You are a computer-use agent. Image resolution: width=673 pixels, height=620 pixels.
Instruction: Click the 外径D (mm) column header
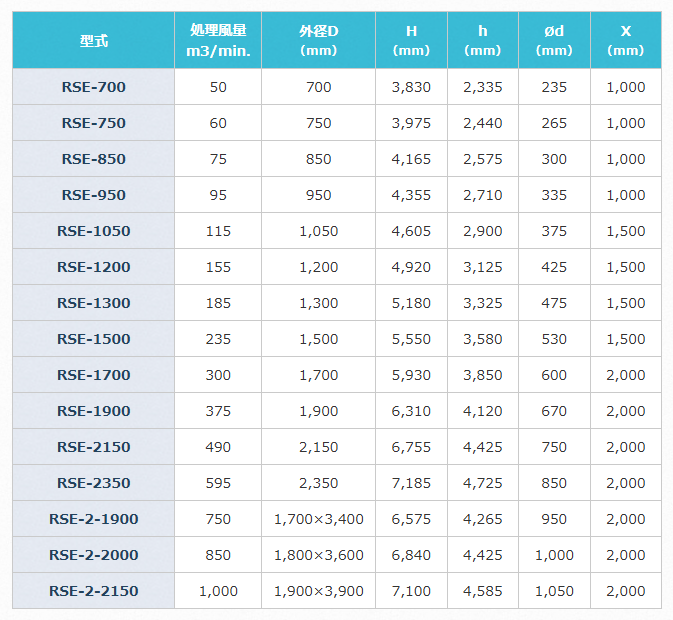pyautogui.click(x=318, y=40)
